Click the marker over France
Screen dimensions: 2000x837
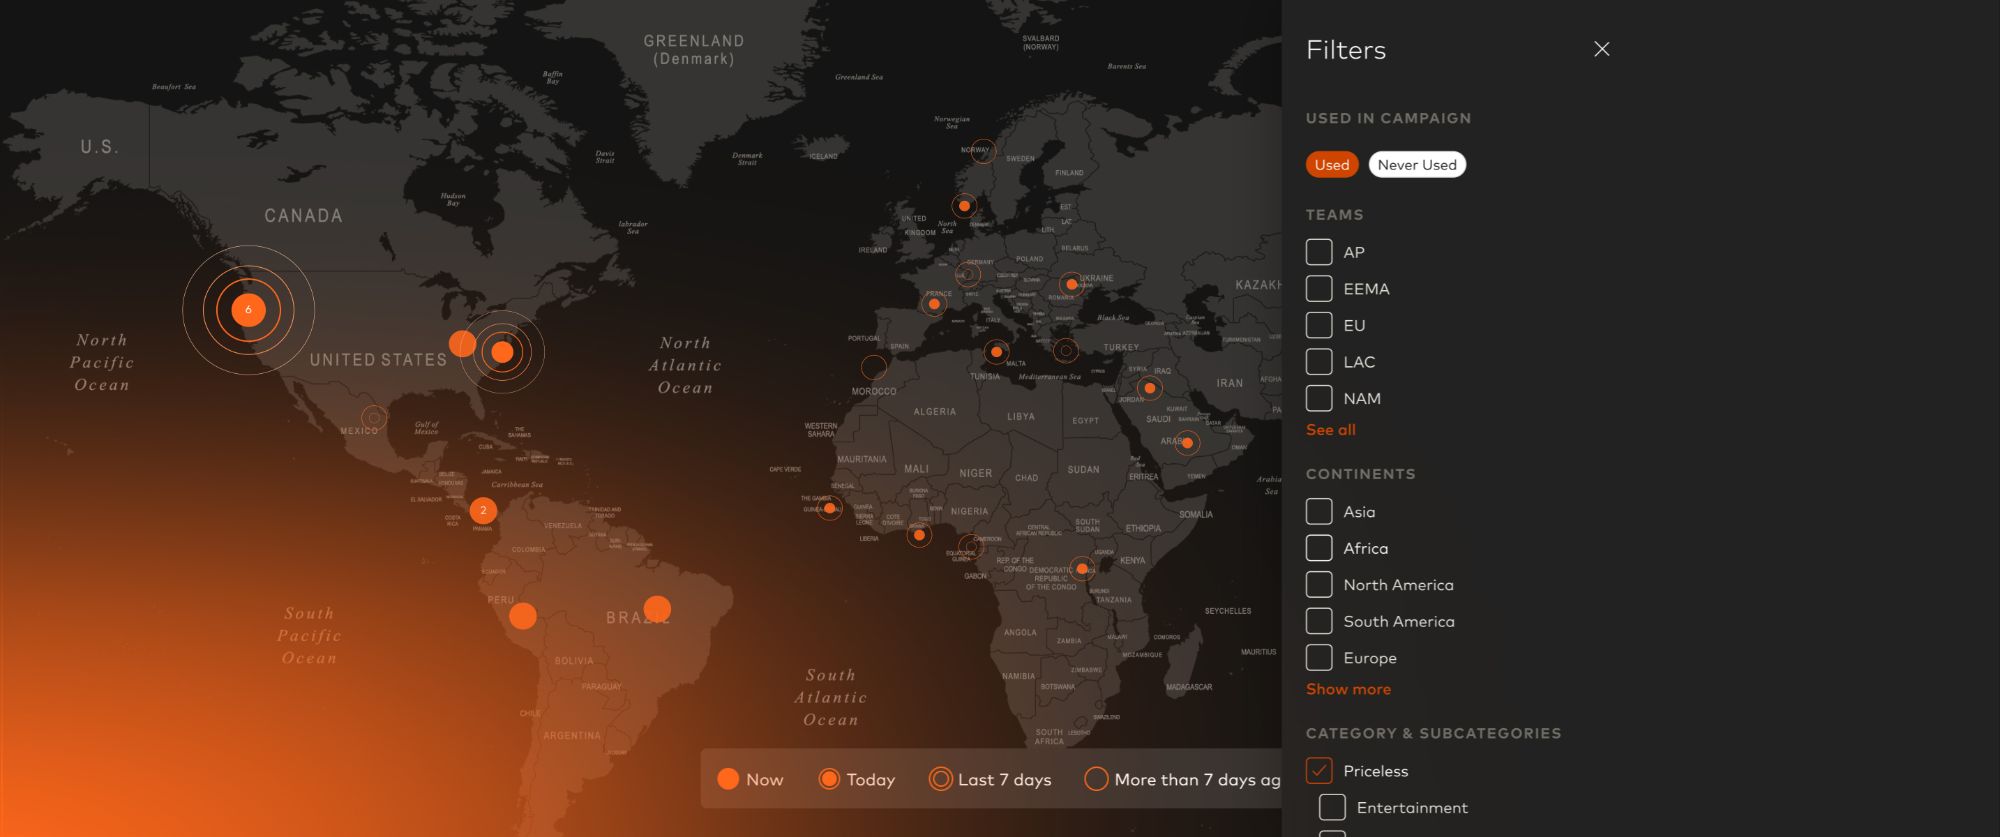tap(934, 304)
